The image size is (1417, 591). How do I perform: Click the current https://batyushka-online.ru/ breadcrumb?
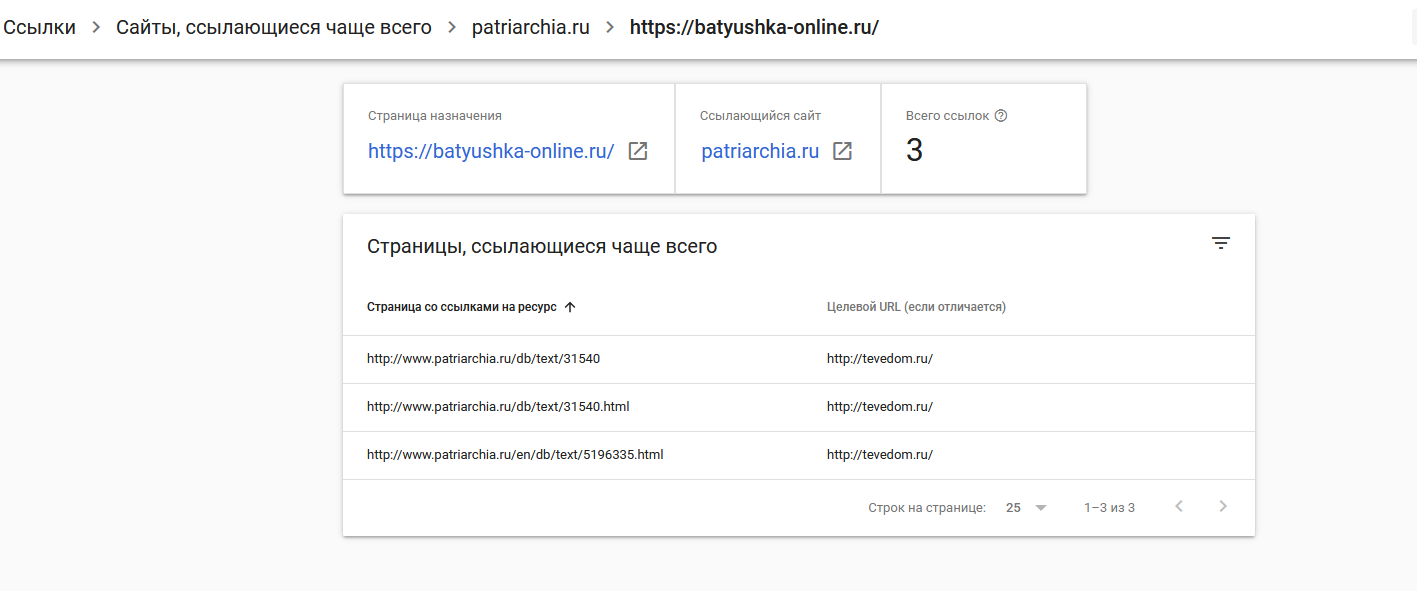754,27
